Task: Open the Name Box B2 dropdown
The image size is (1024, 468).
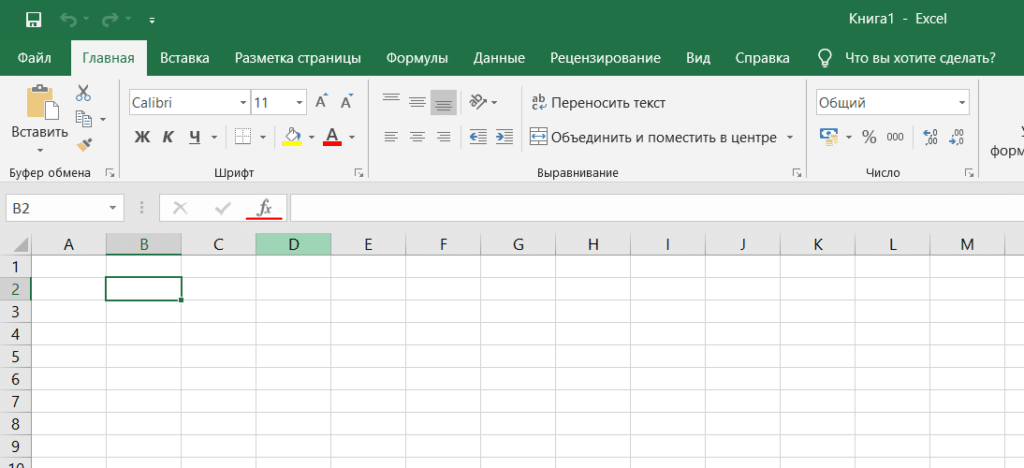Action: 114,208
